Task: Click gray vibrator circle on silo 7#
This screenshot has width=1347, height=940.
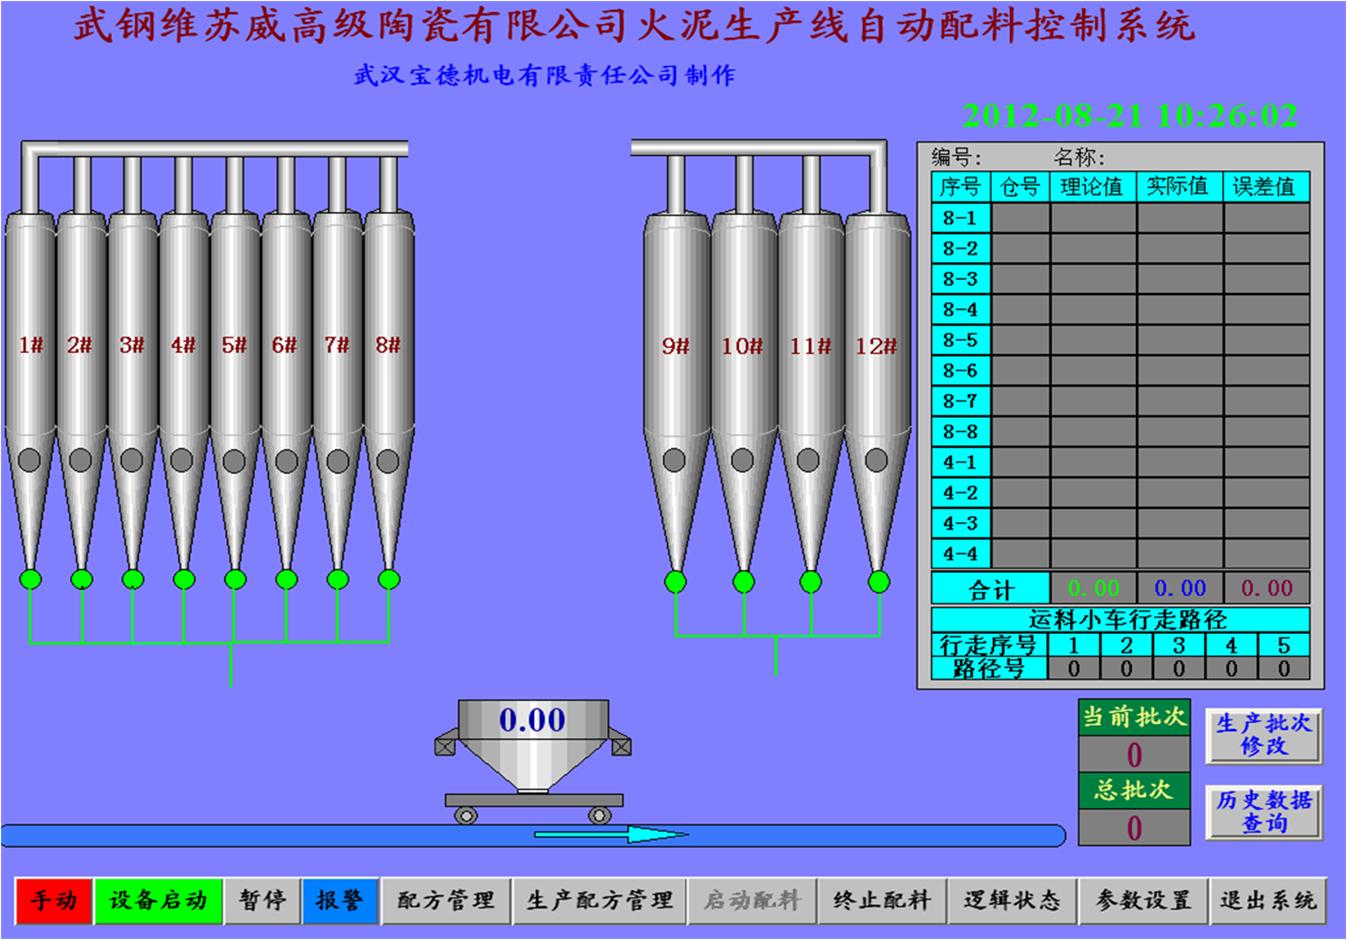Action: (337, 460)
